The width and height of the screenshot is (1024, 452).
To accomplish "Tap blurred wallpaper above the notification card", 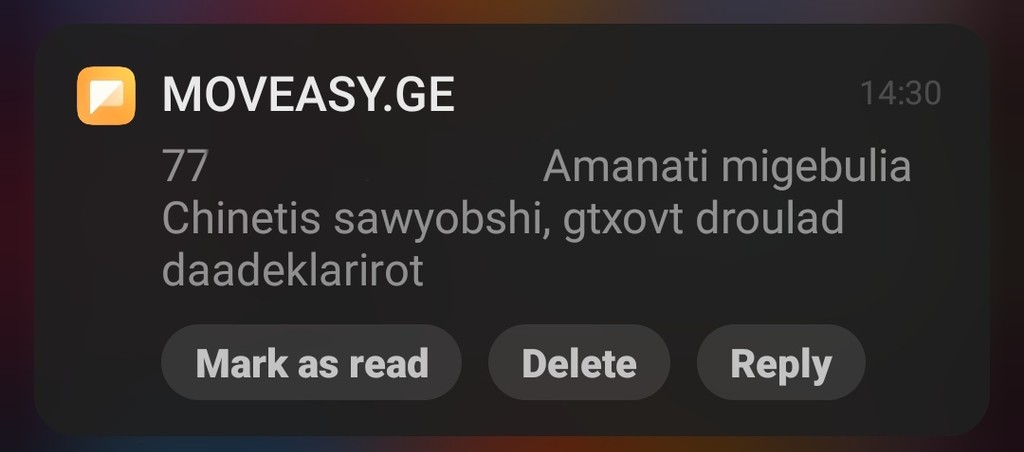I will (512, 11).
